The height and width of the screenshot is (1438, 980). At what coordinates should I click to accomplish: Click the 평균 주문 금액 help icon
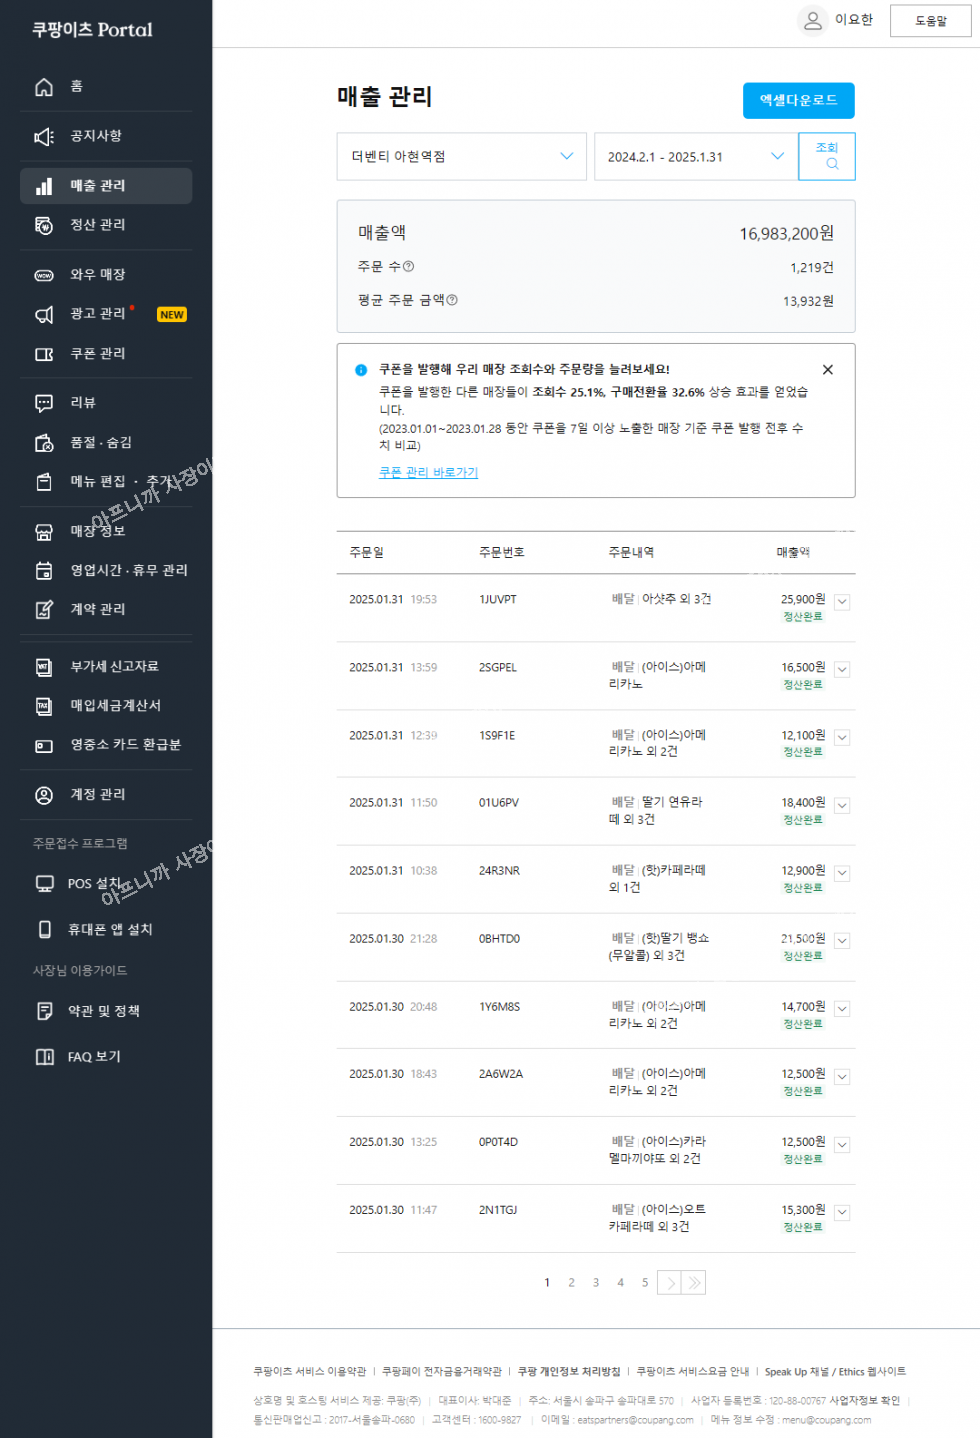click(x=452, y=300)
